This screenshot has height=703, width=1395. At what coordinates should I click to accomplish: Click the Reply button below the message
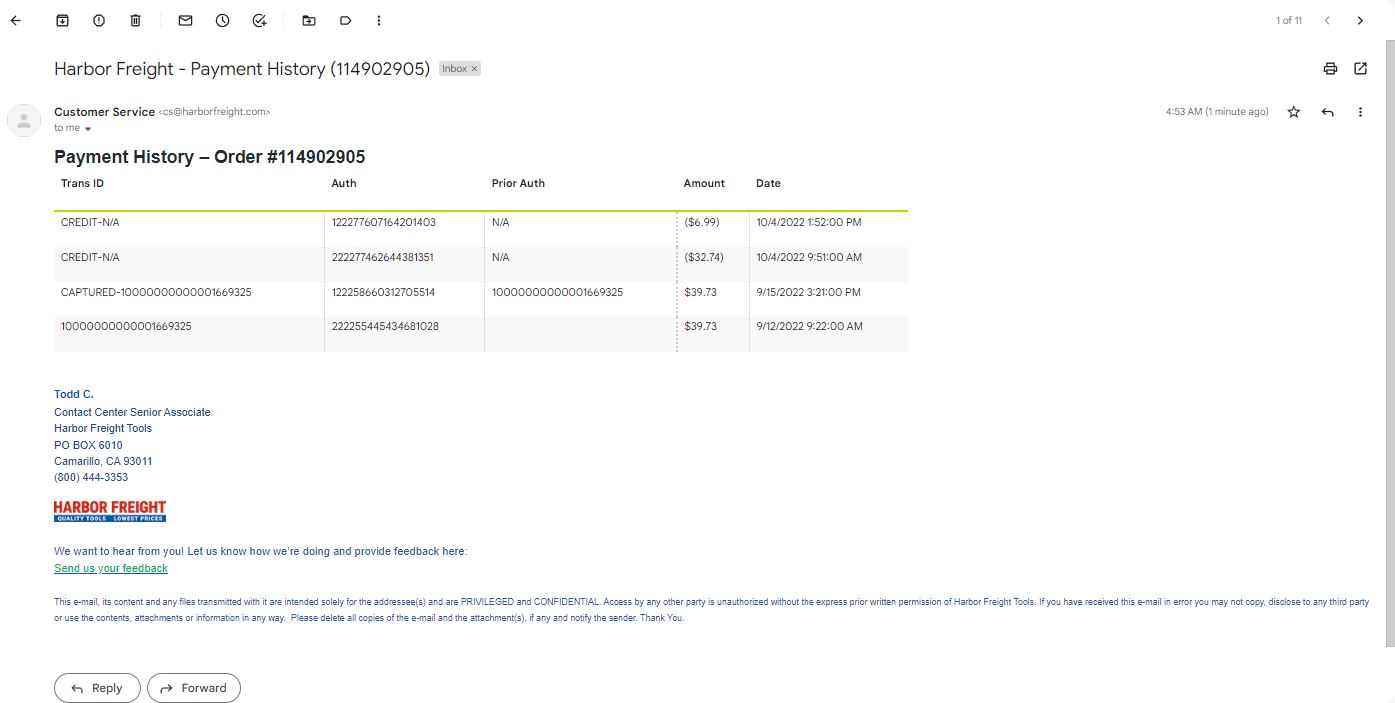click(97, 688)
